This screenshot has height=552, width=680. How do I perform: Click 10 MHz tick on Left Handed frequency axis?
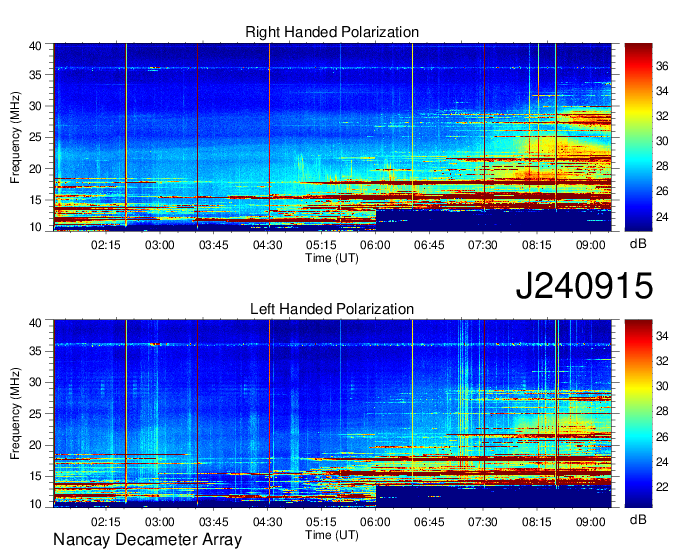point(36,504)
